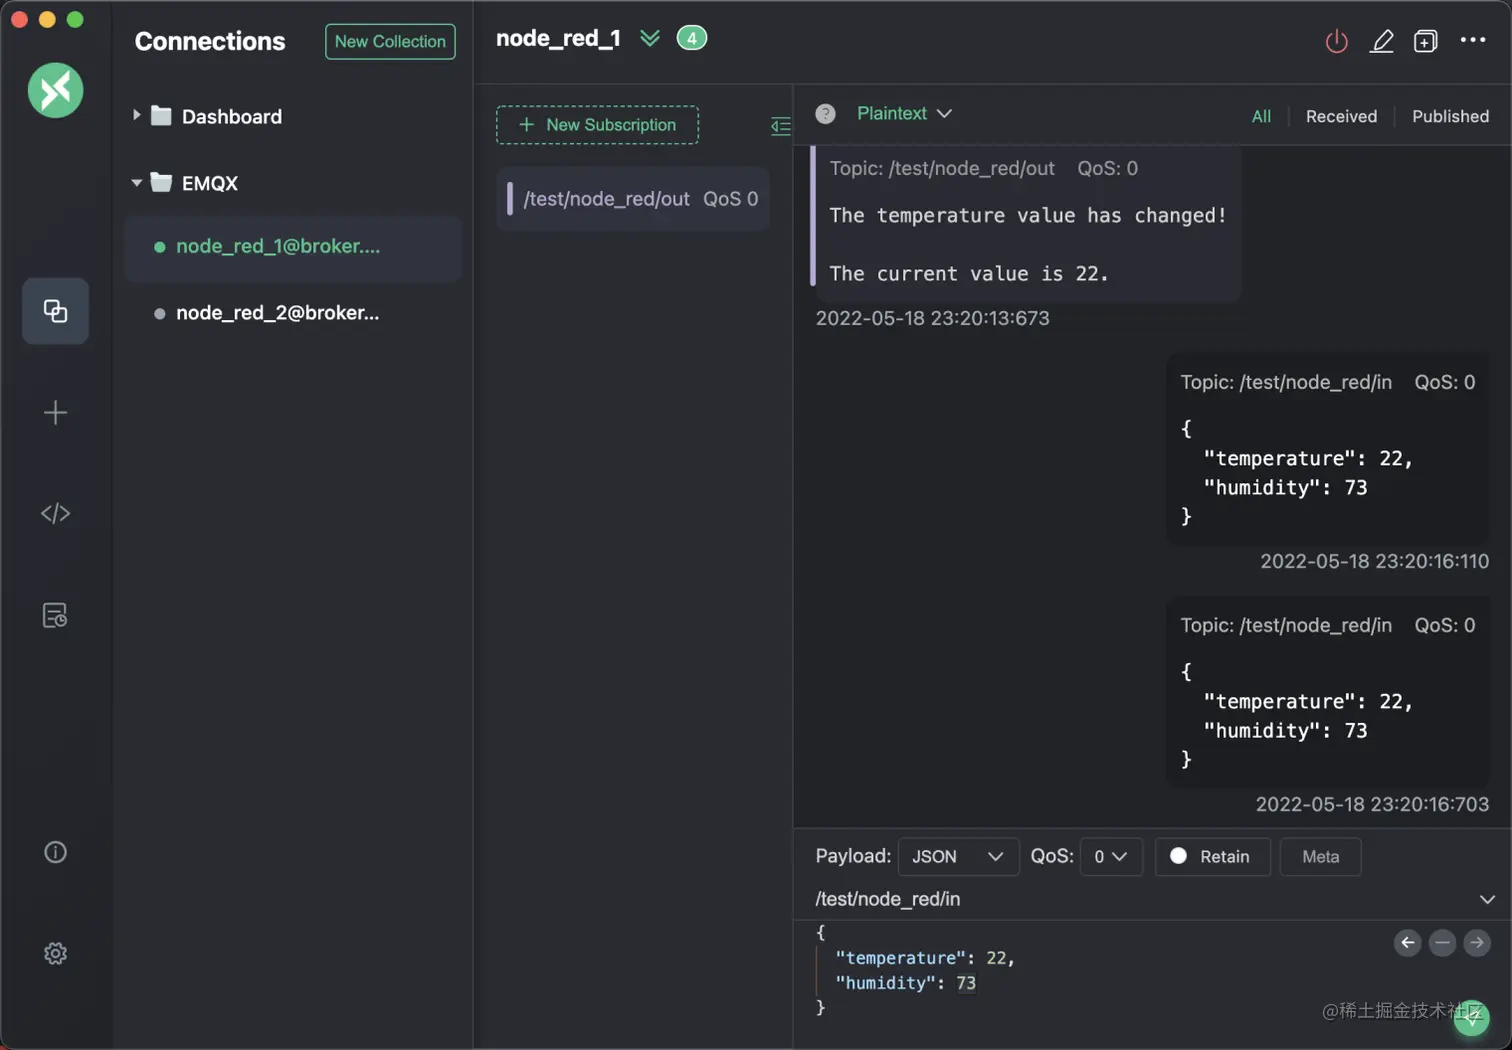Open the Plaintext format dropdown
The width and height of the screenshot is (1512, 1050).
coord(903,114)
